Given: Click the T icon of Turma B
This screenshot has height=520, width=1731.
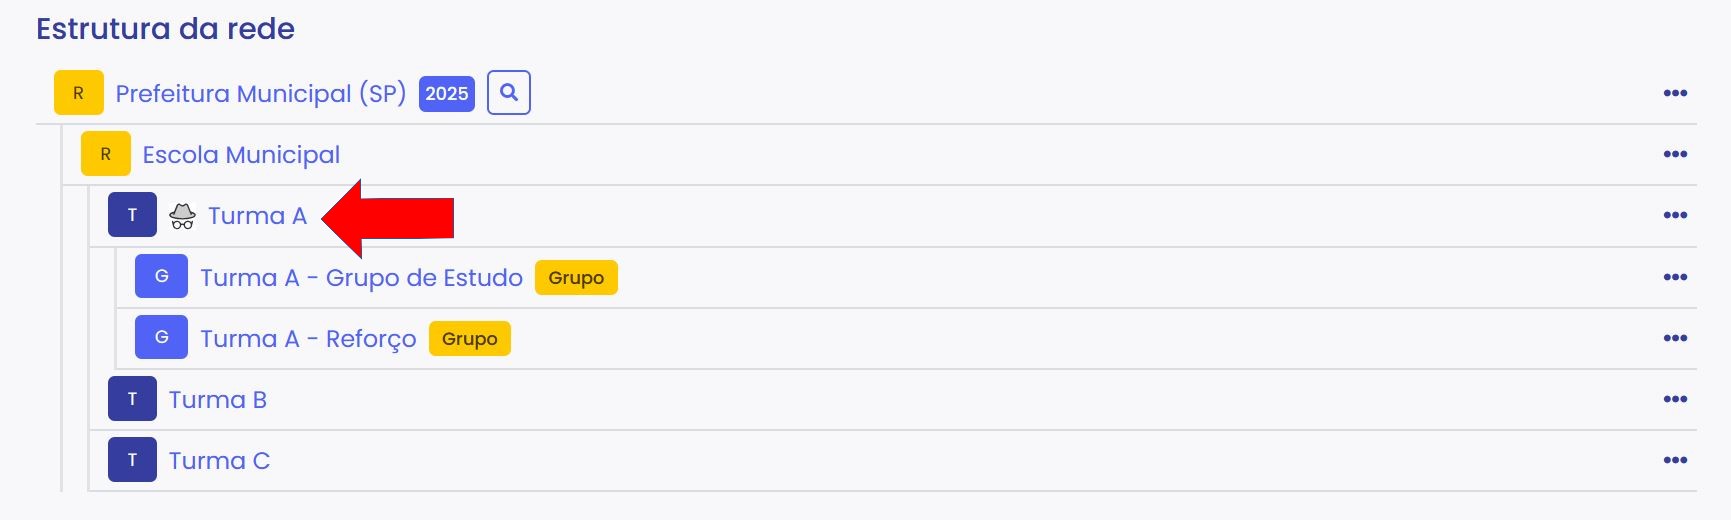Looking at the screenshot, I should coord(132,399).
